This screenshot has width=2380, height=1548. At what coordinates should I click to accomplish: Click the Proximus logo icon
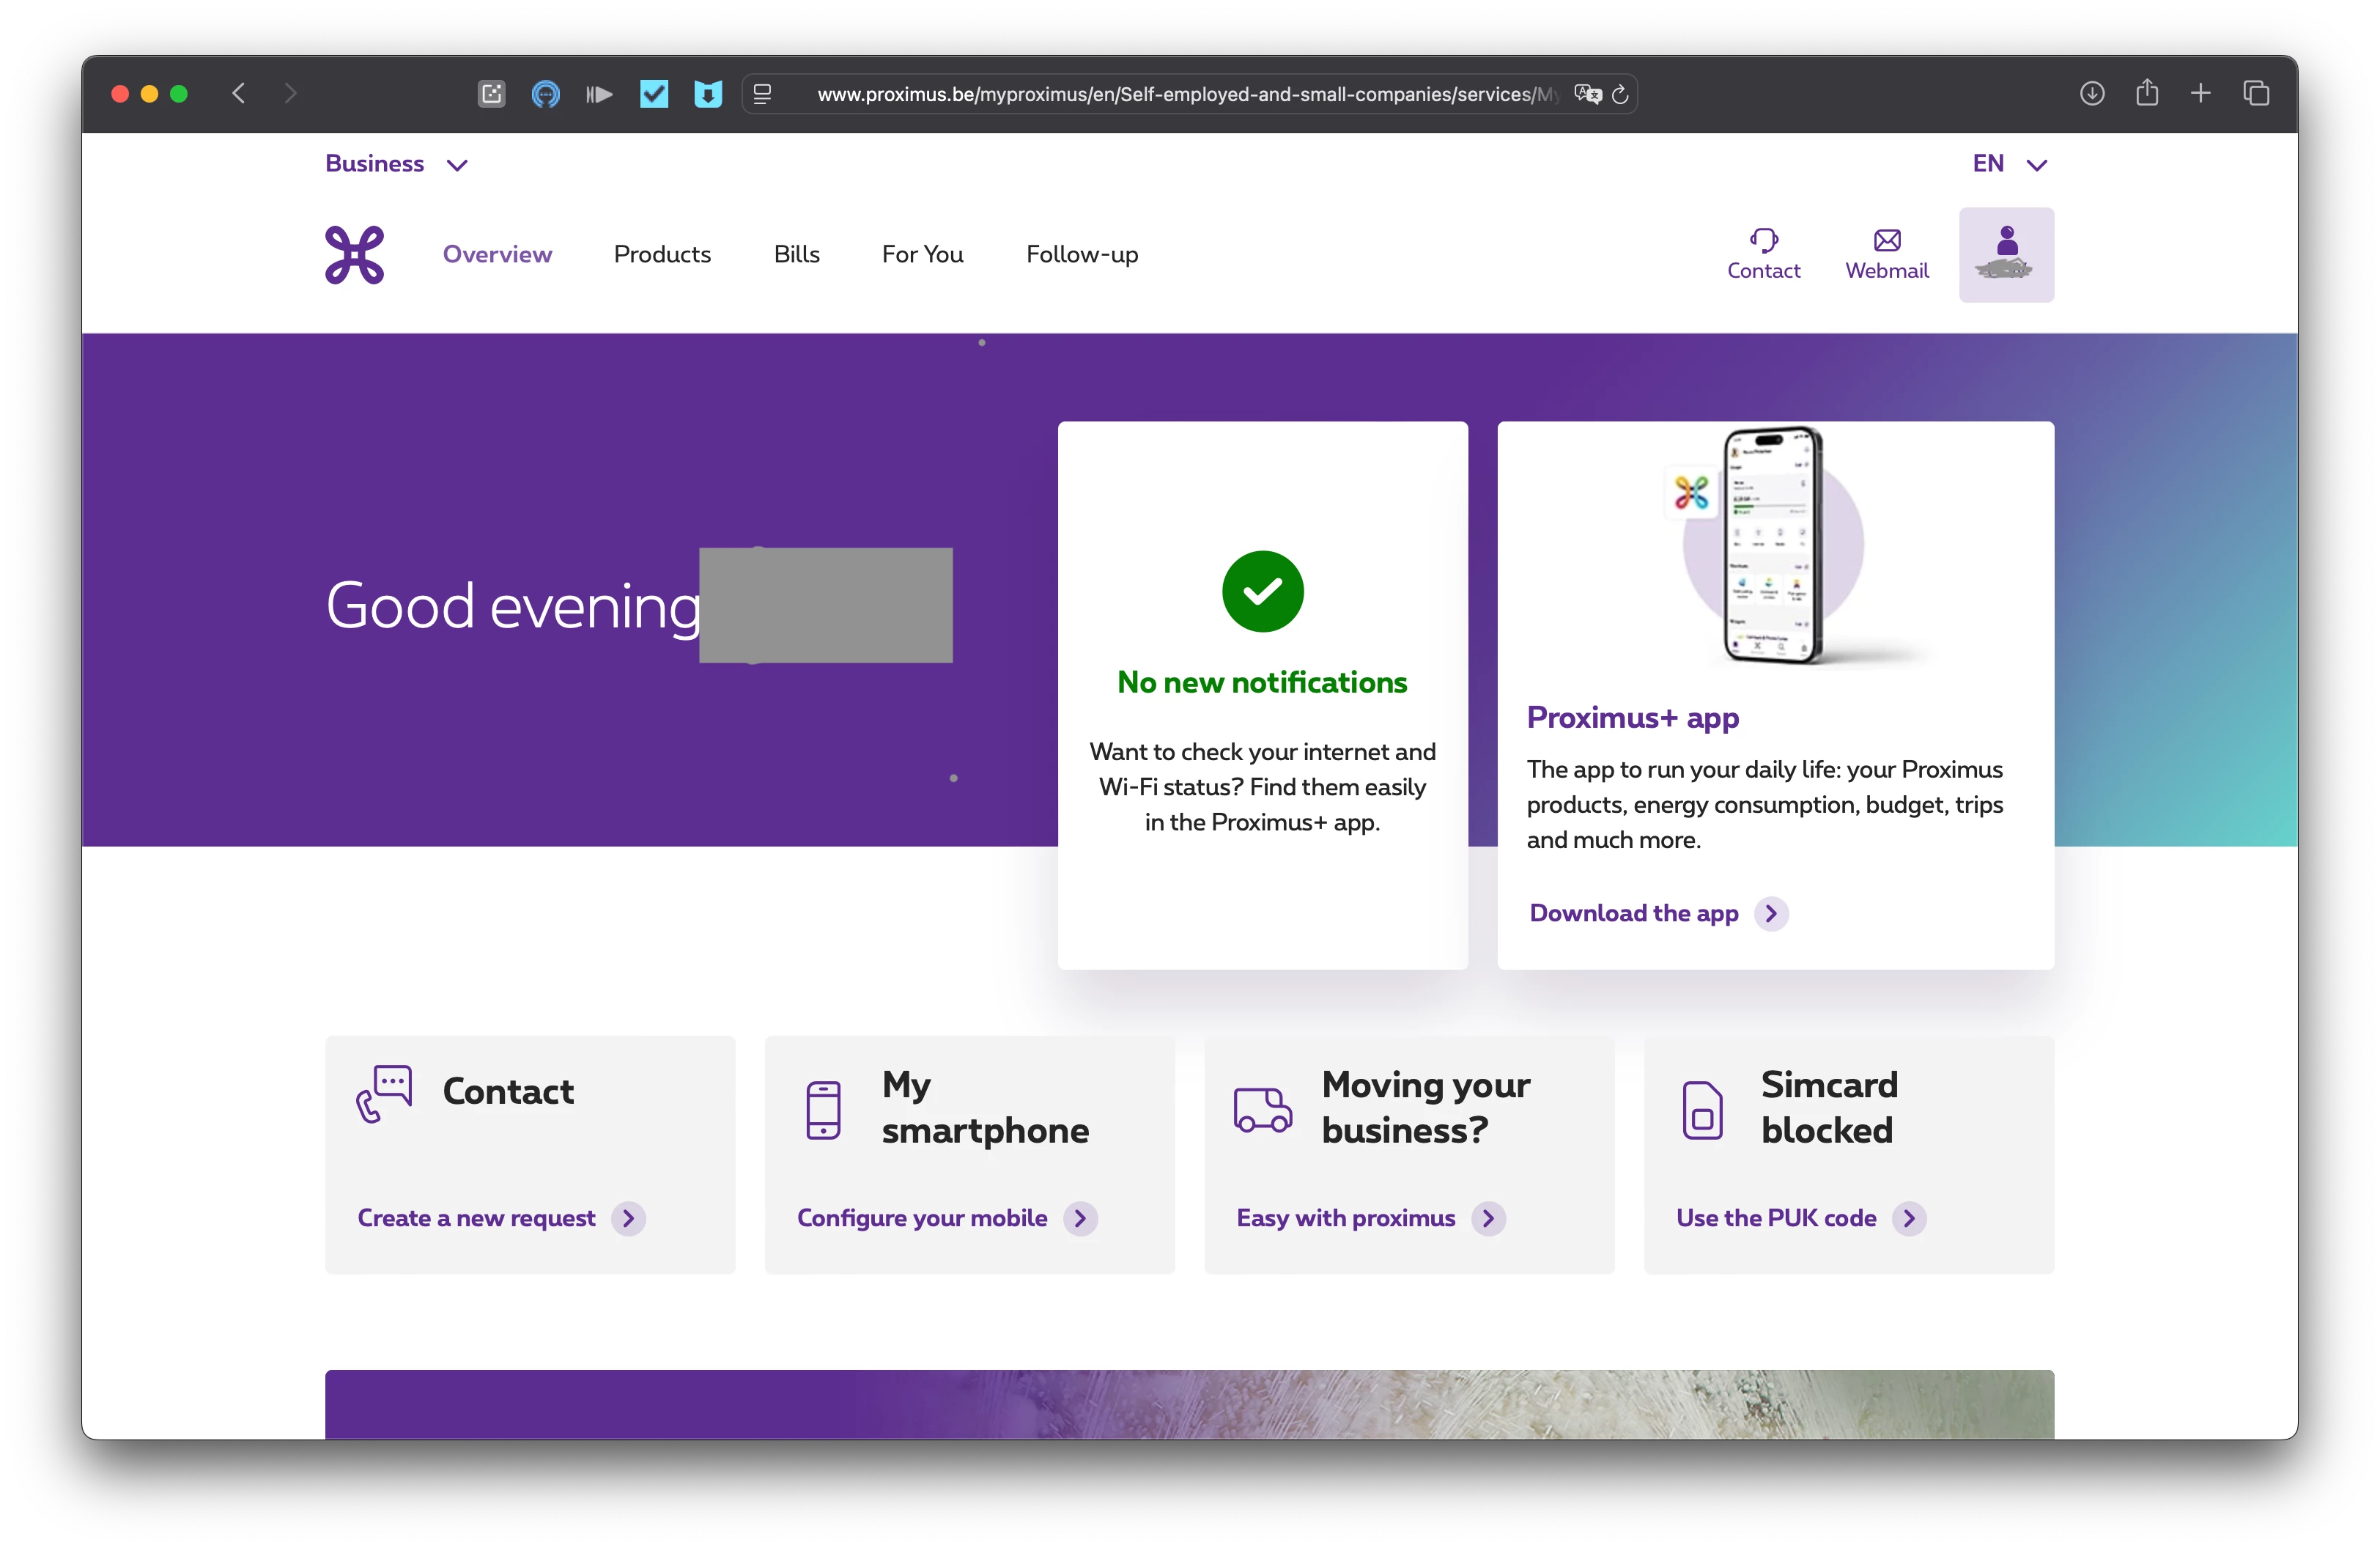[354, 255]
